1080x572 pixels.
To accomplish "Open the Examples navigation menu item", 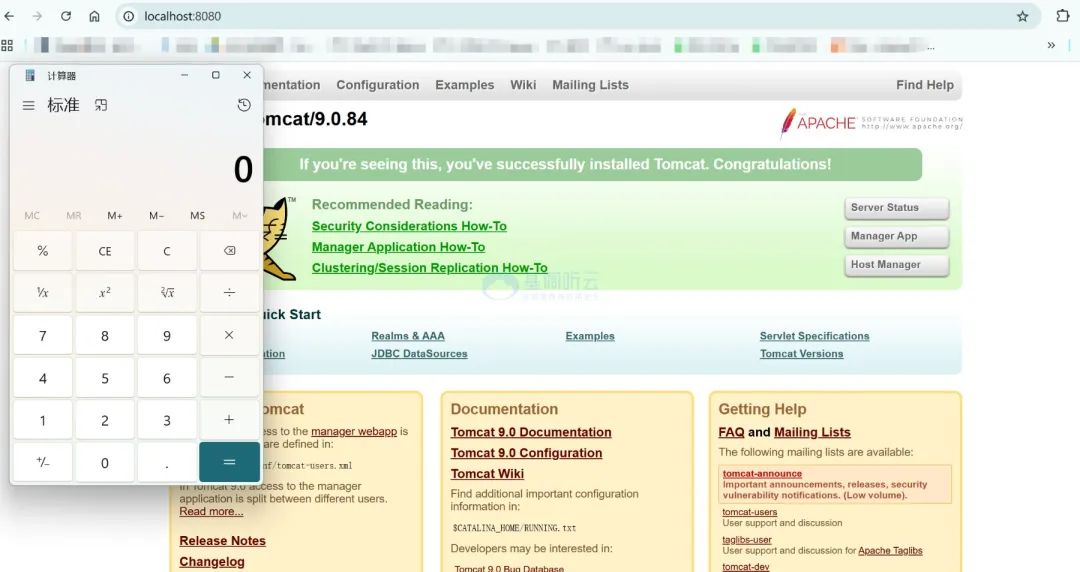I will click(x=464, y=85).
